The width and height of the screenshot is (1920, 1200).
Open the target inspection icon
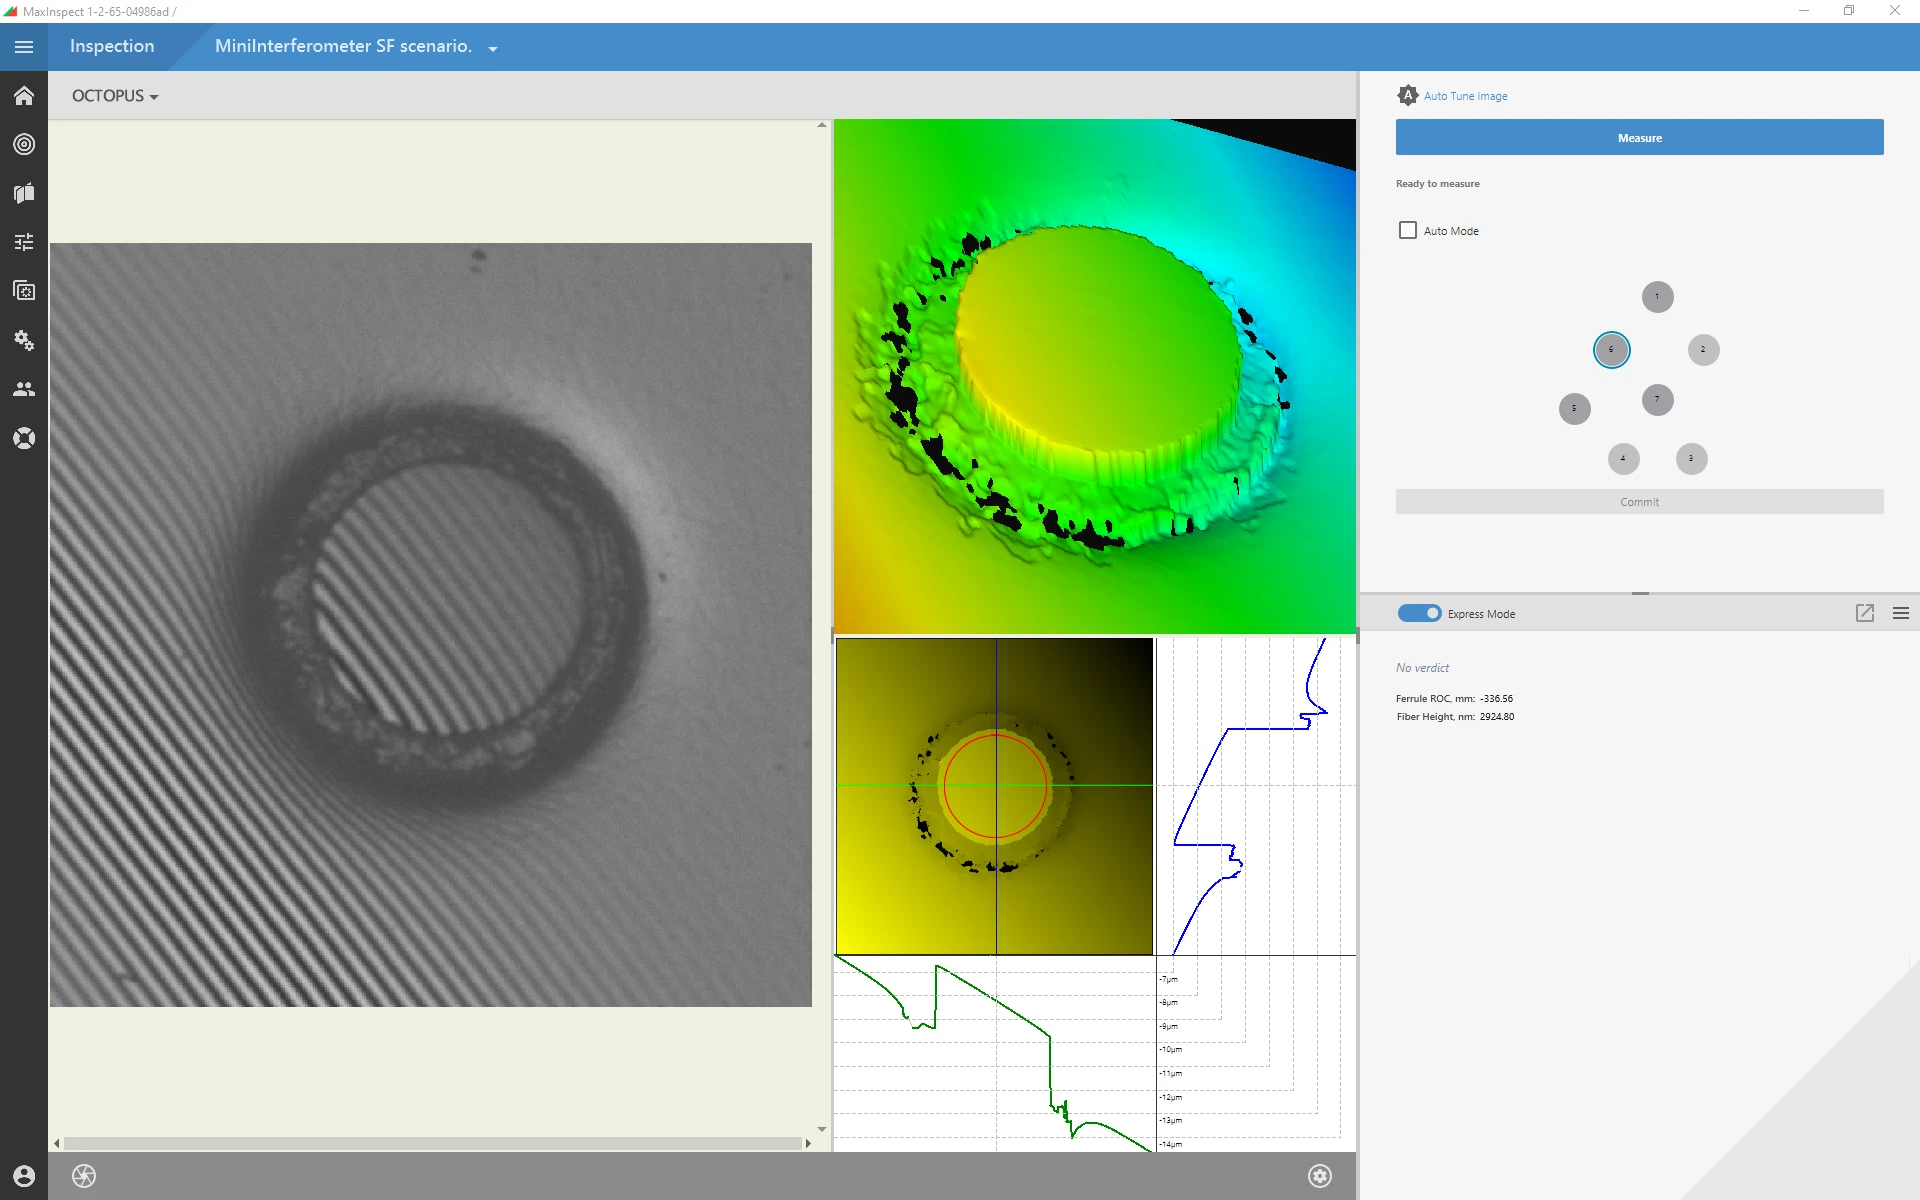tap(24, 144)
